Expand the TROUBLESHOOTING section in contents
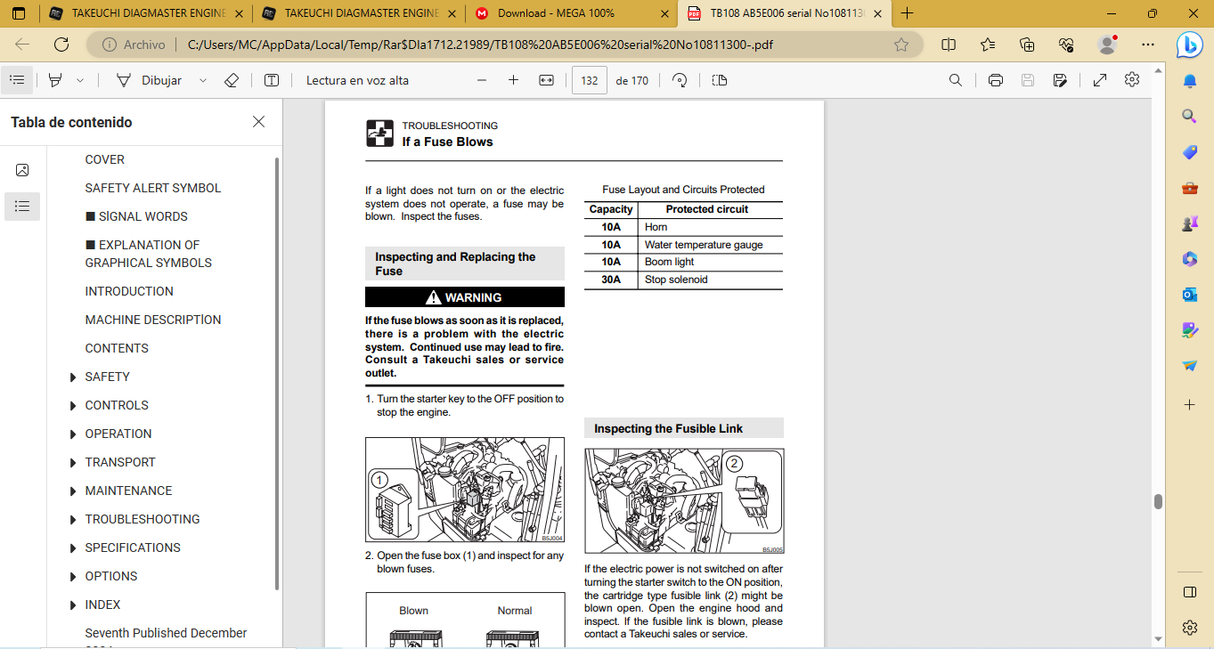 tap(73, 520)
